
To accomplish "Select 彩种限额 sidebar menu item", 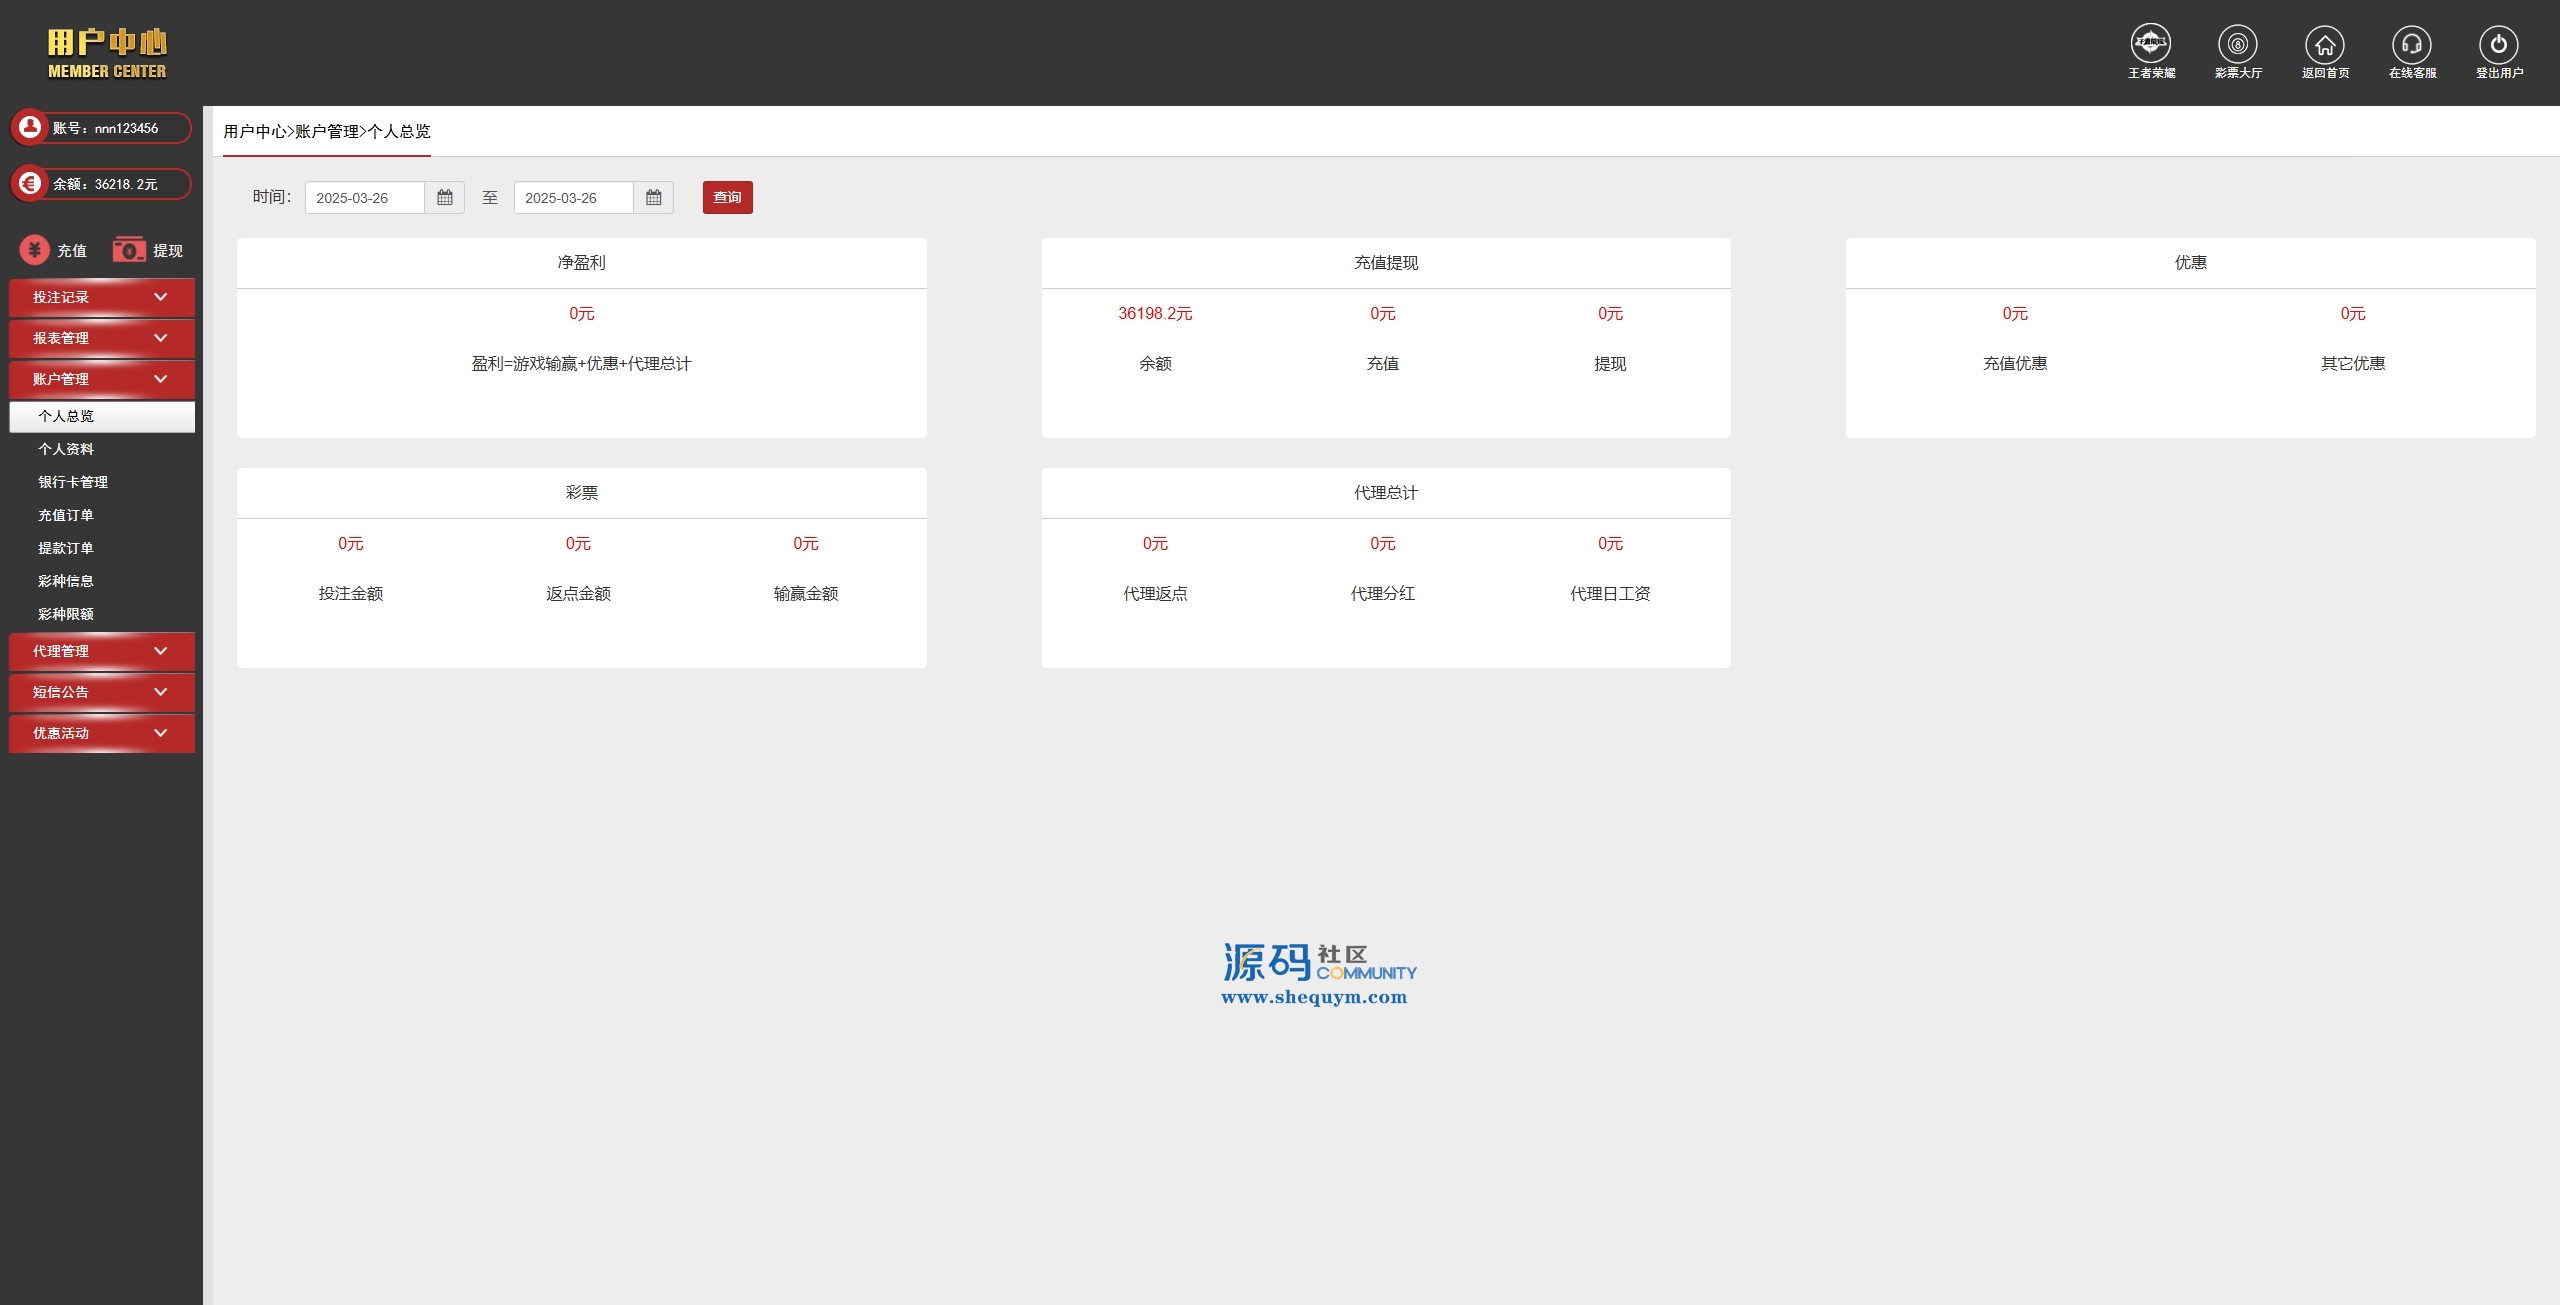I will (66, 614).
